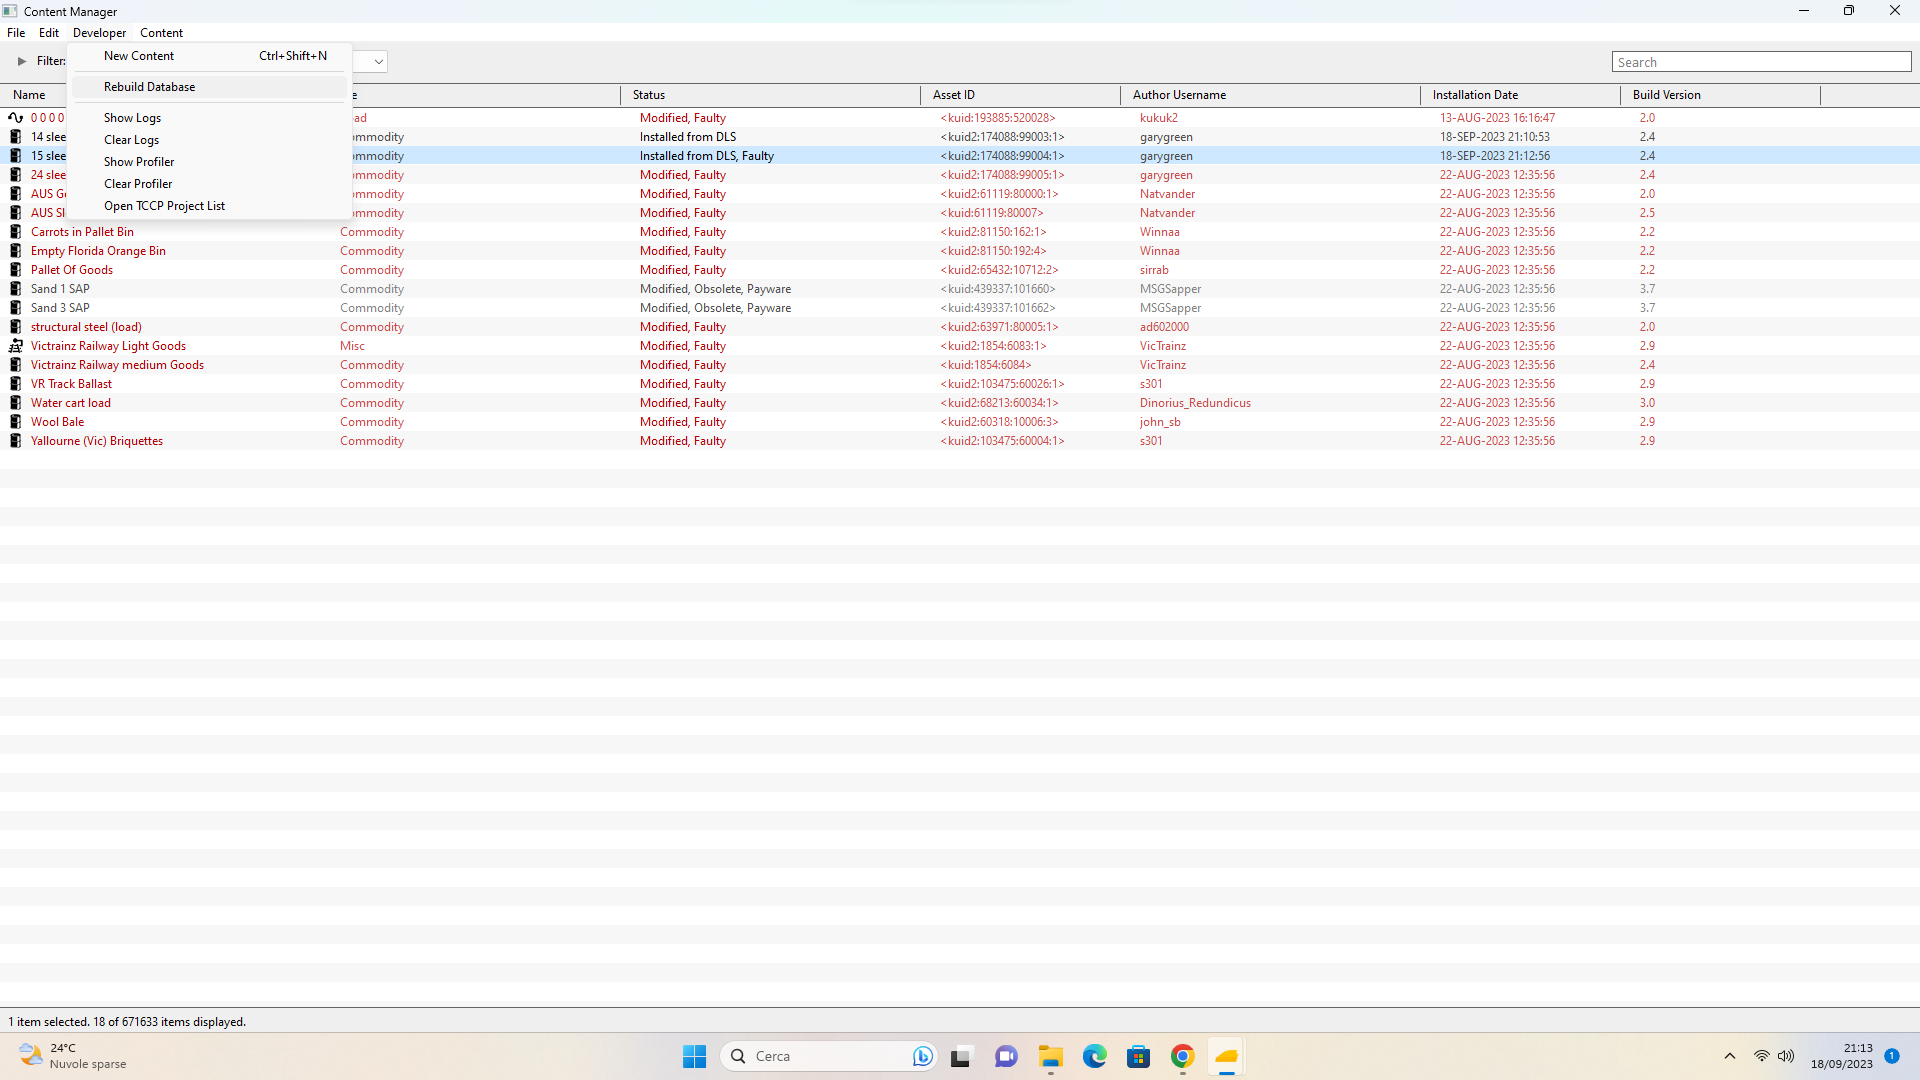Sort by Asset ID column header
1920x1080 pixels.
point(1020,95)
